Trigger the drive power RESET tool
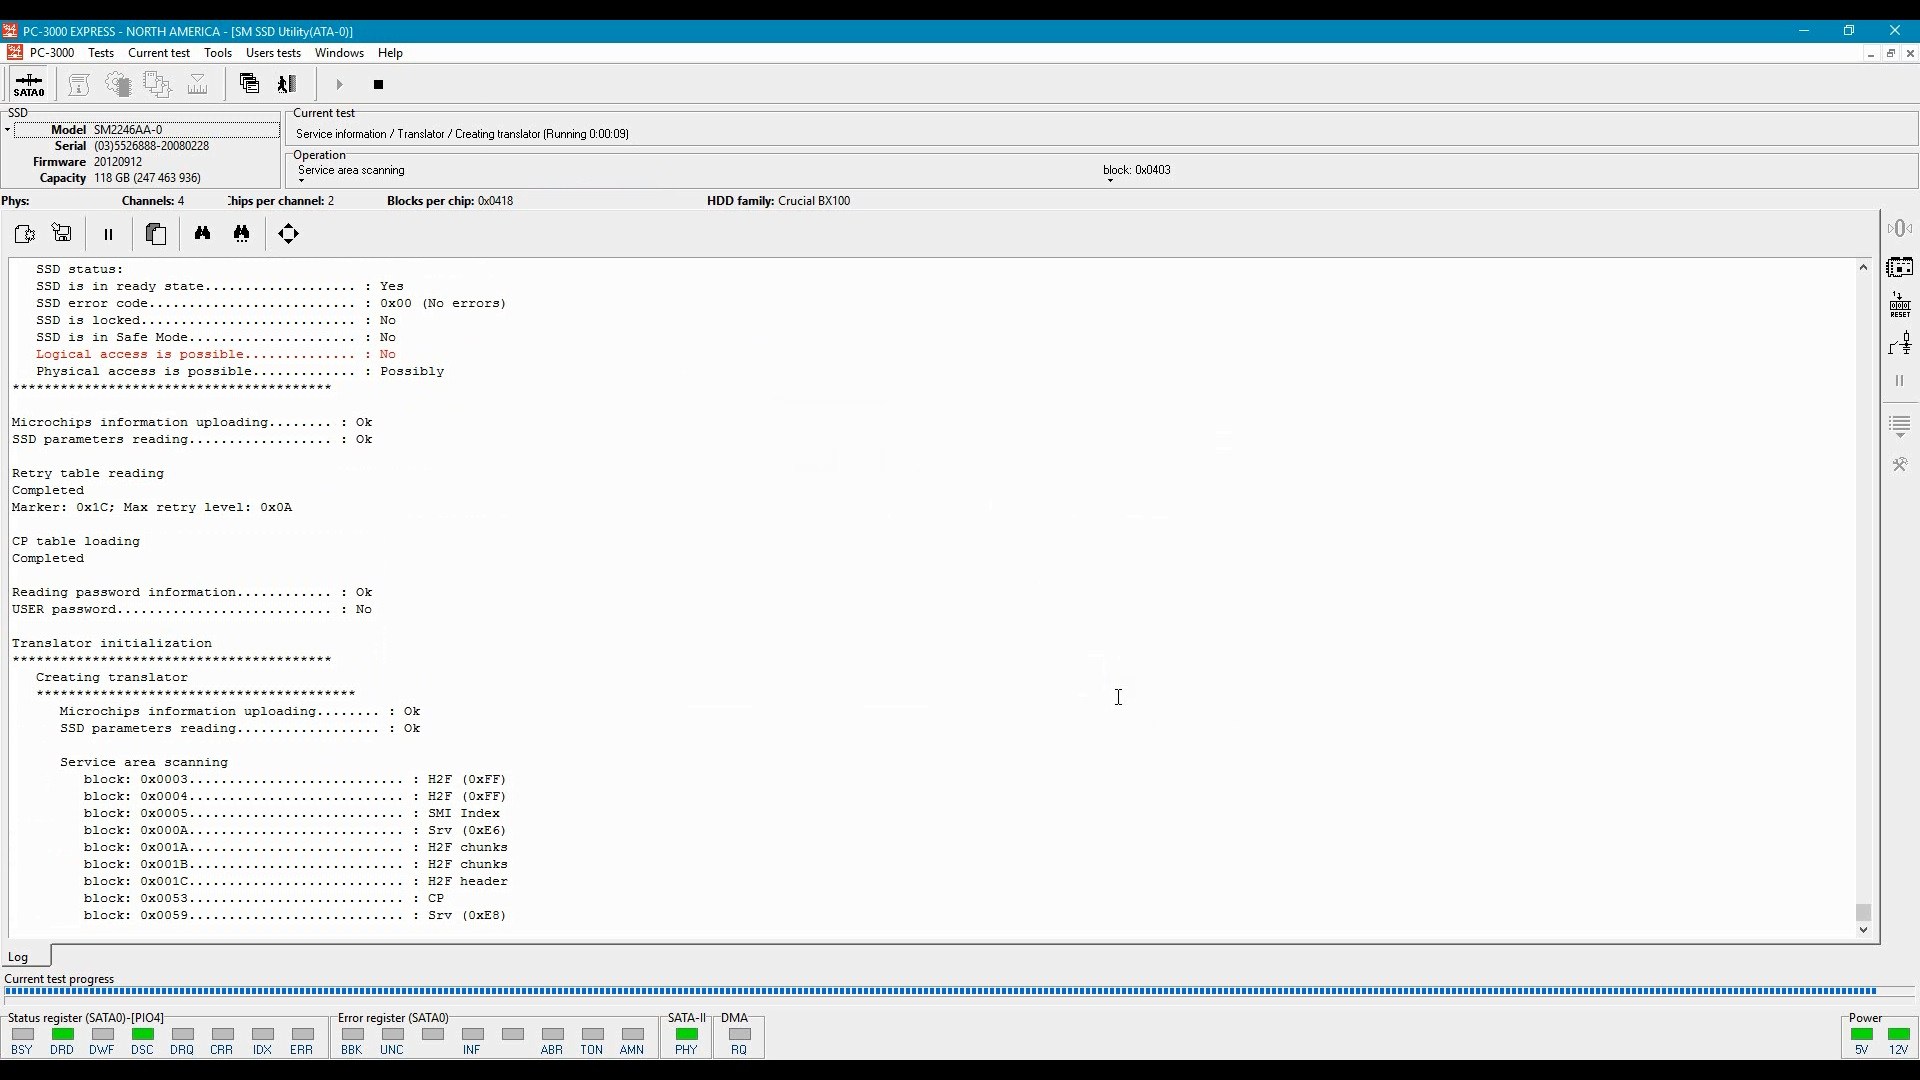The height and width of the screenshot is (1080, 1920). pyautogui.click(x=1899, y=306)
